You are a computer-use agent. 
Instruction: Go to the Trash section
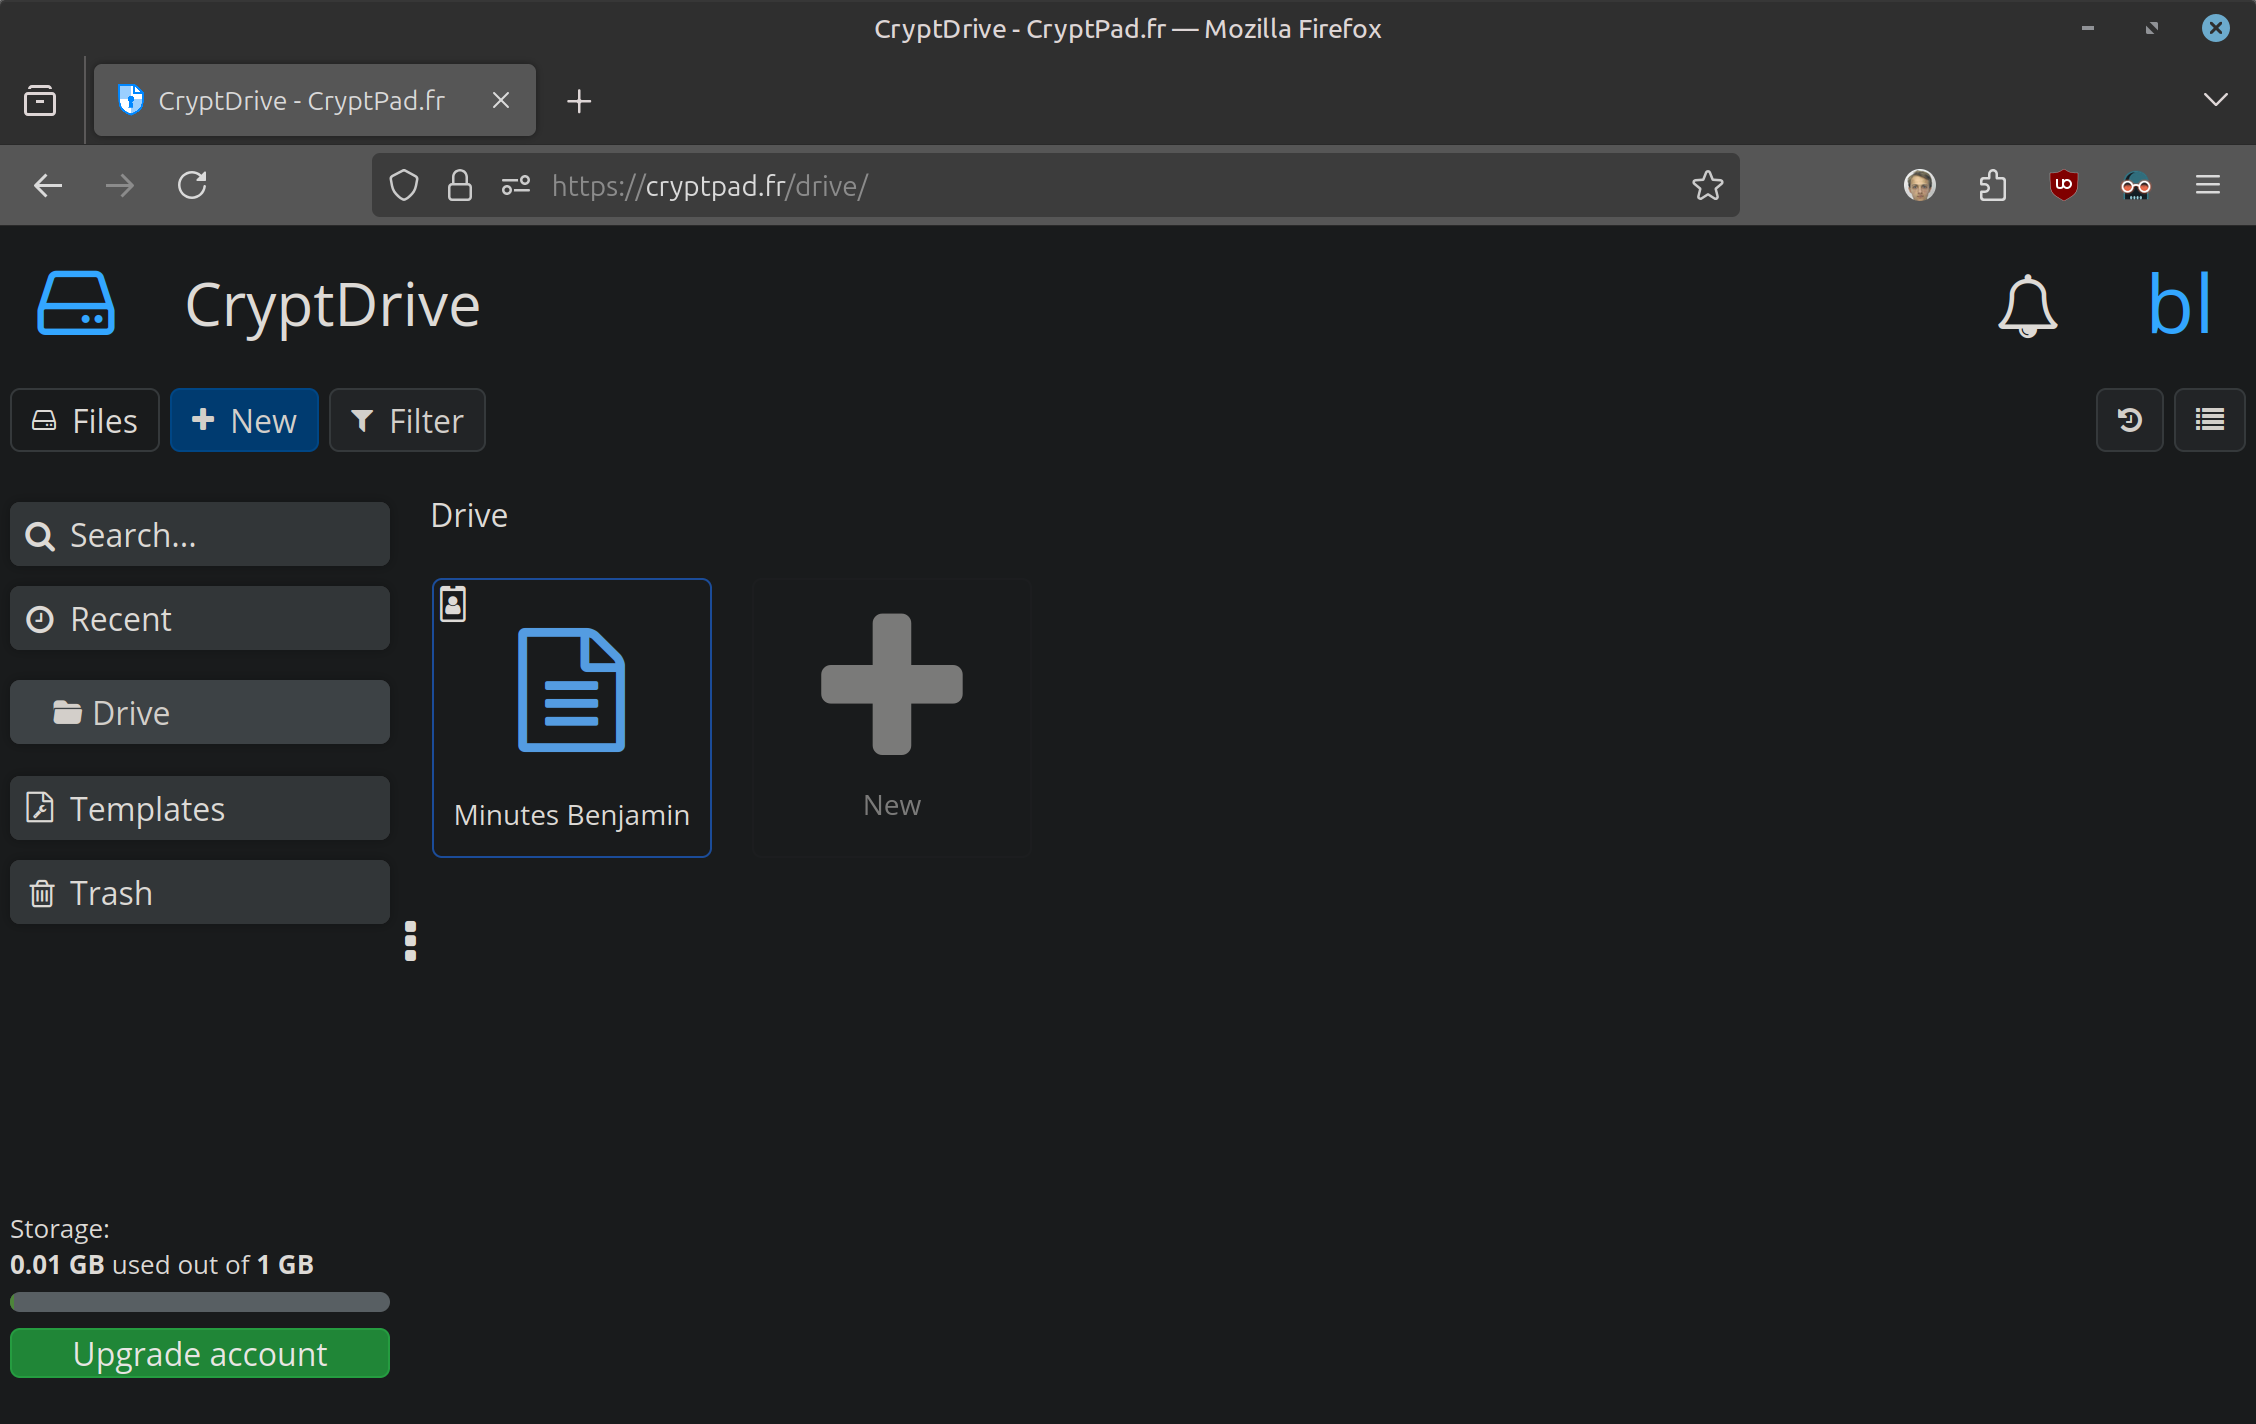pos(200,892)
